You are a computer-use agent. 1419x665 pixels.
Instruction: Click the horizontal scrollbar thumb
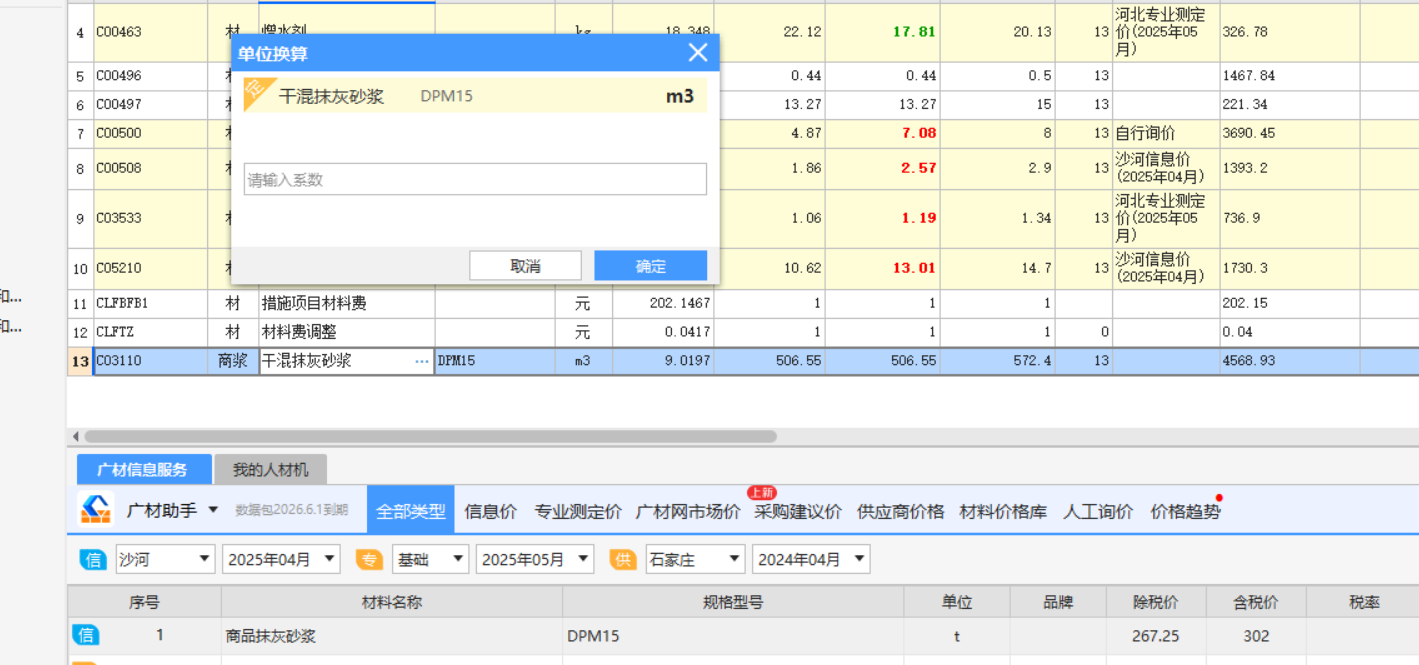430,437
